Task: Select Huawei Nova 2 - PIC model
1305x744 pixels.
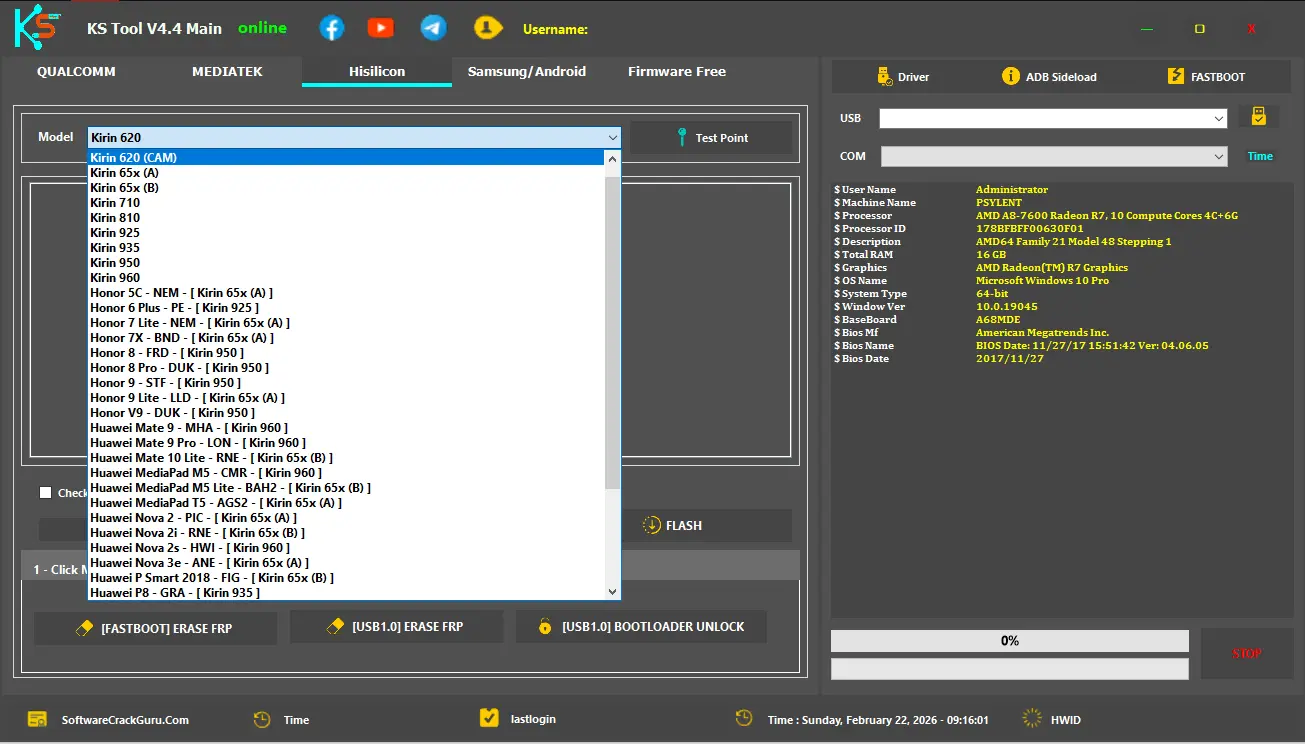Action: coord(346,518)
